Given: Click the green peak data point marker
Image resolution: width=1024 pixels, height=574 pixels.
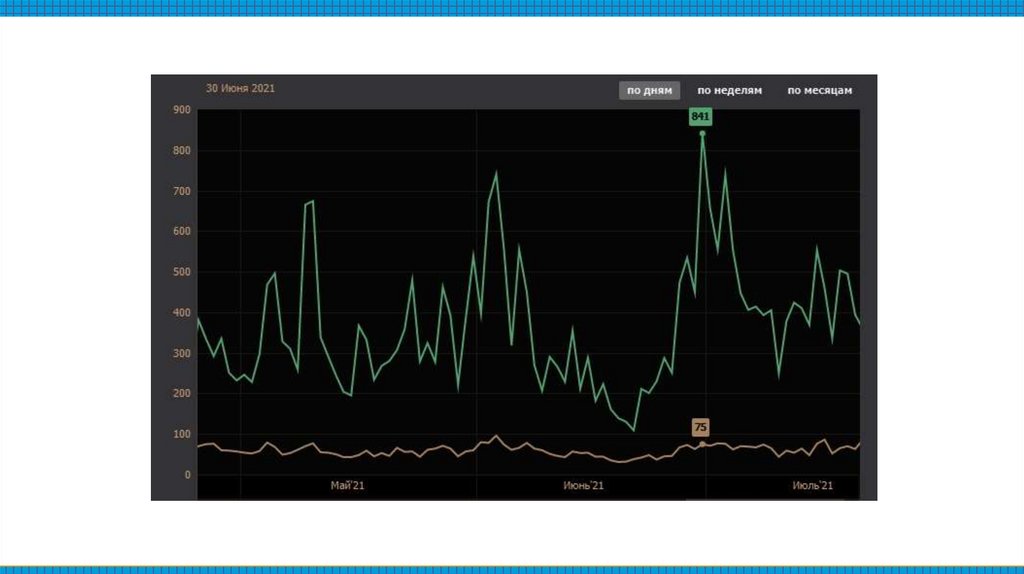Looking at the screenshot, I should pyautogui.click(x=703, y=134).
